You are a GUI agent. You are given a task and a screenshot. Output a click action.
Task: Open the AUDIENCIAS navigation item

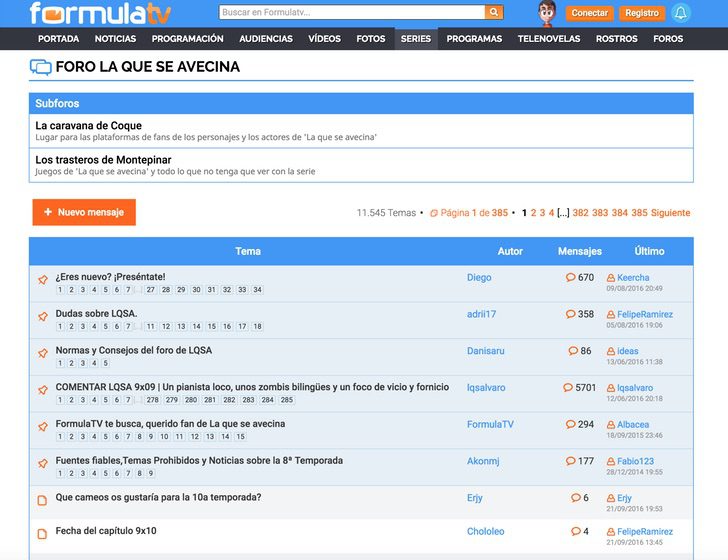click(266, 39)
